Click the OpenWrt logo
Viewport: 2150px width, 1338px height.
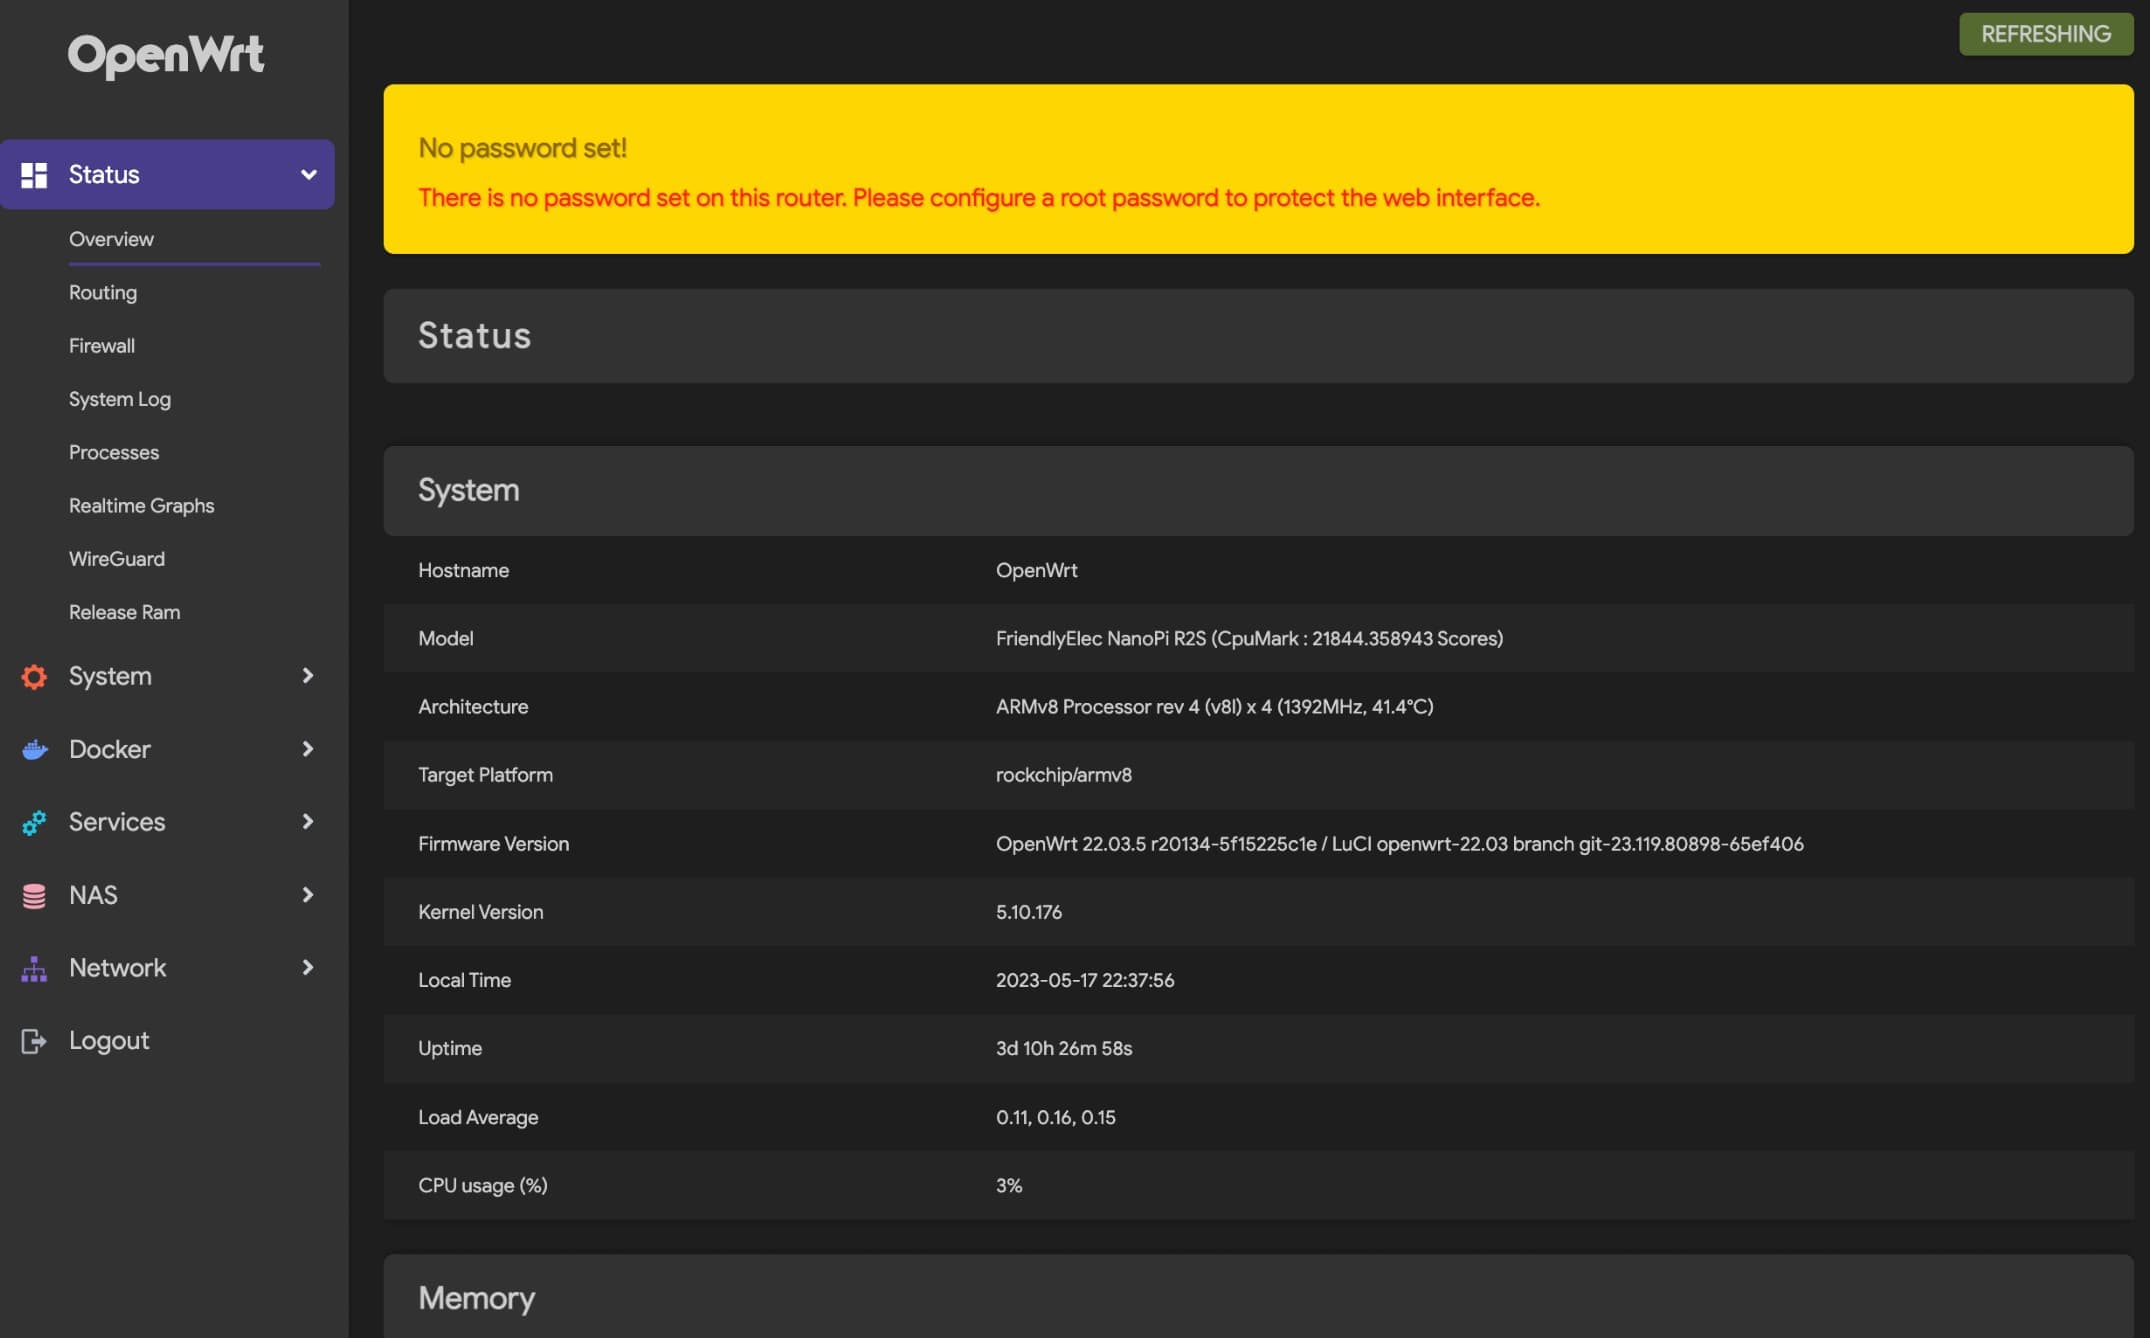pyautogui.click(x=166, y=55)
